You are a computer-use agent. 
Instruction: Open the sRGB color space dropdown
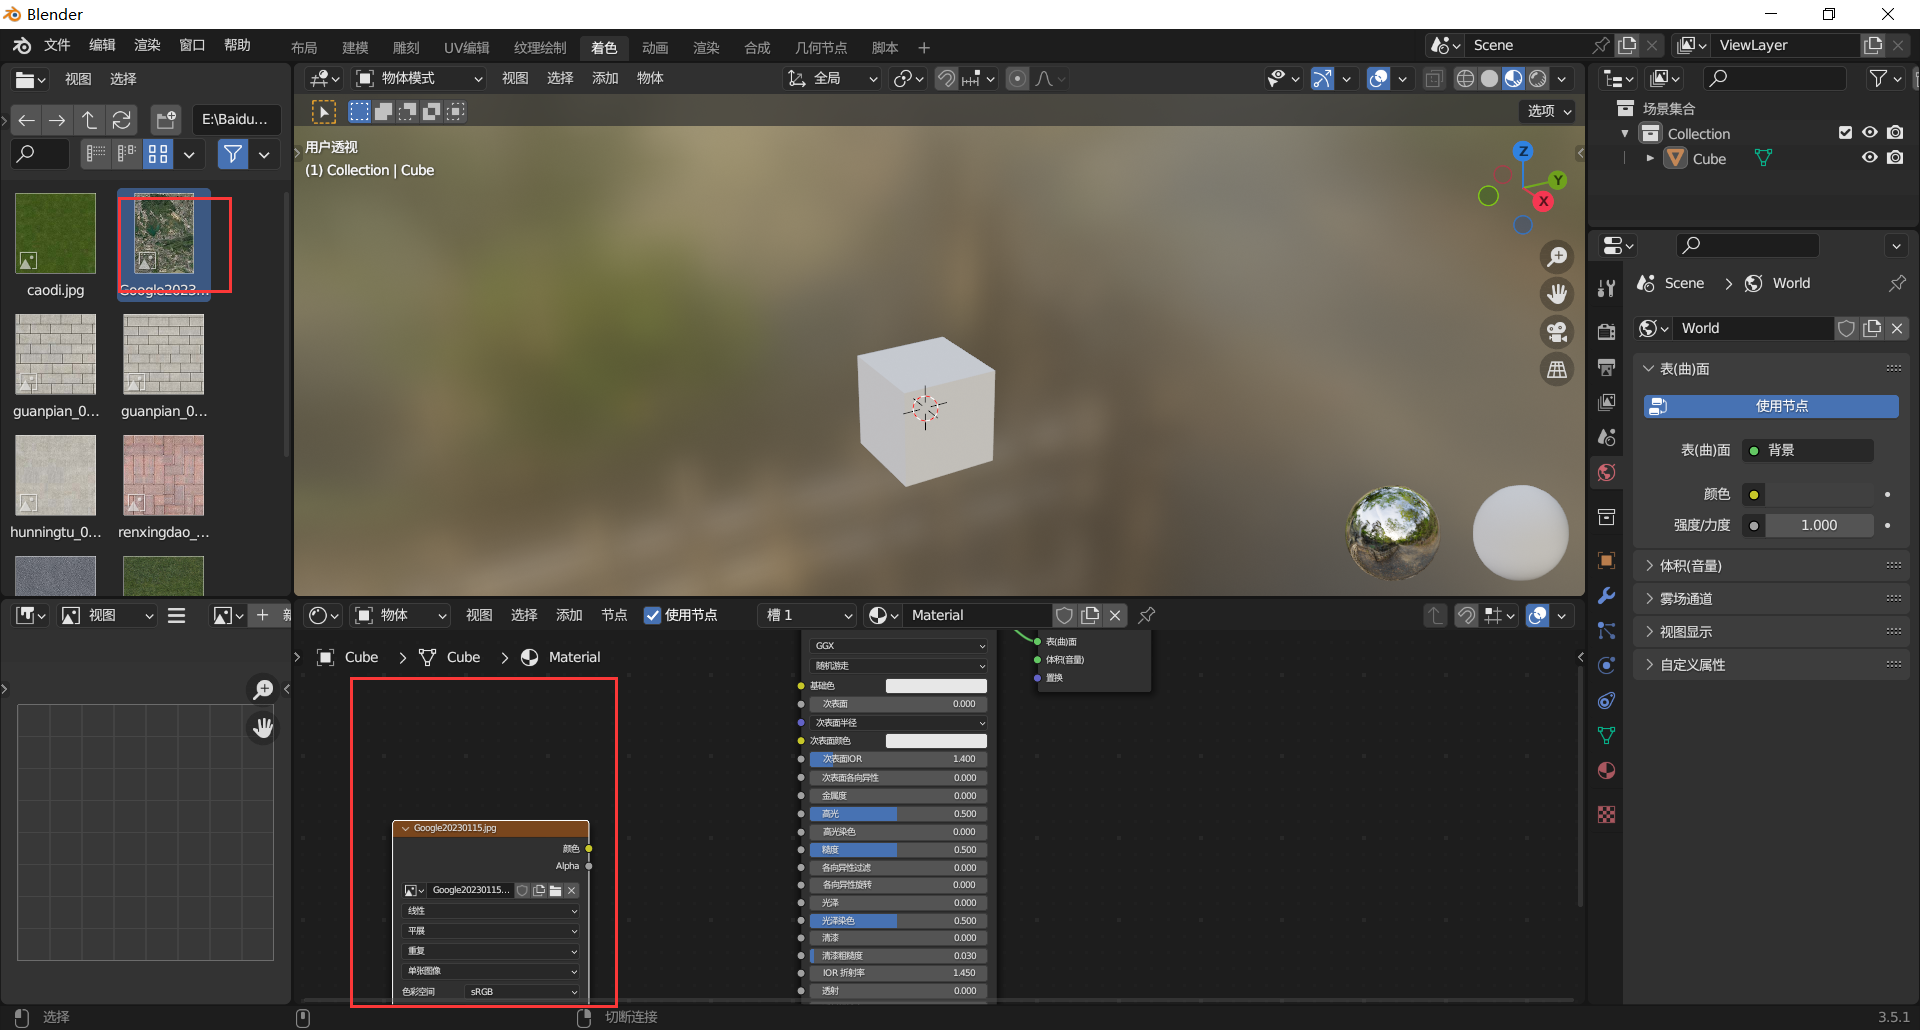(x=524, y=992)
